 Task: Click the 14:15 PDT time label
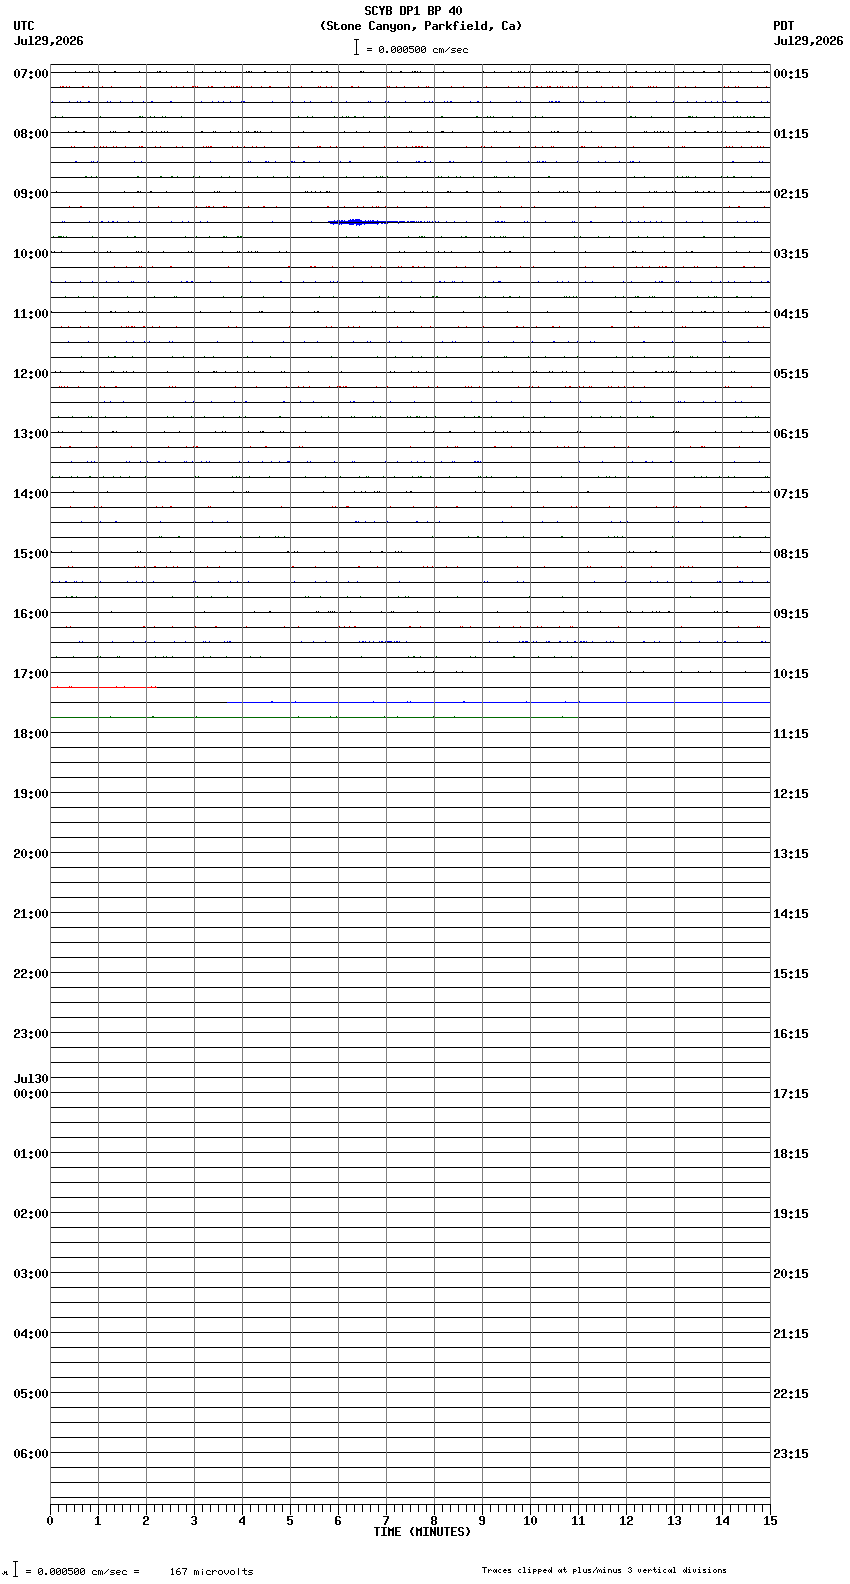pyautogui.click(x=791, y=914)
